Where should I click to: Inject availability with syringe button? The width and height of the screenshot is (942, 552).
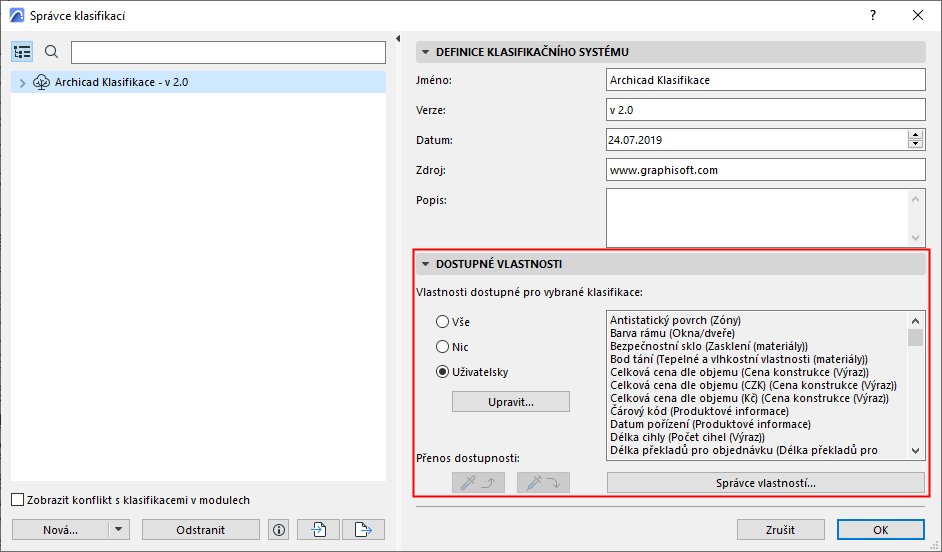pyautogui.click(x=543, y=482)
